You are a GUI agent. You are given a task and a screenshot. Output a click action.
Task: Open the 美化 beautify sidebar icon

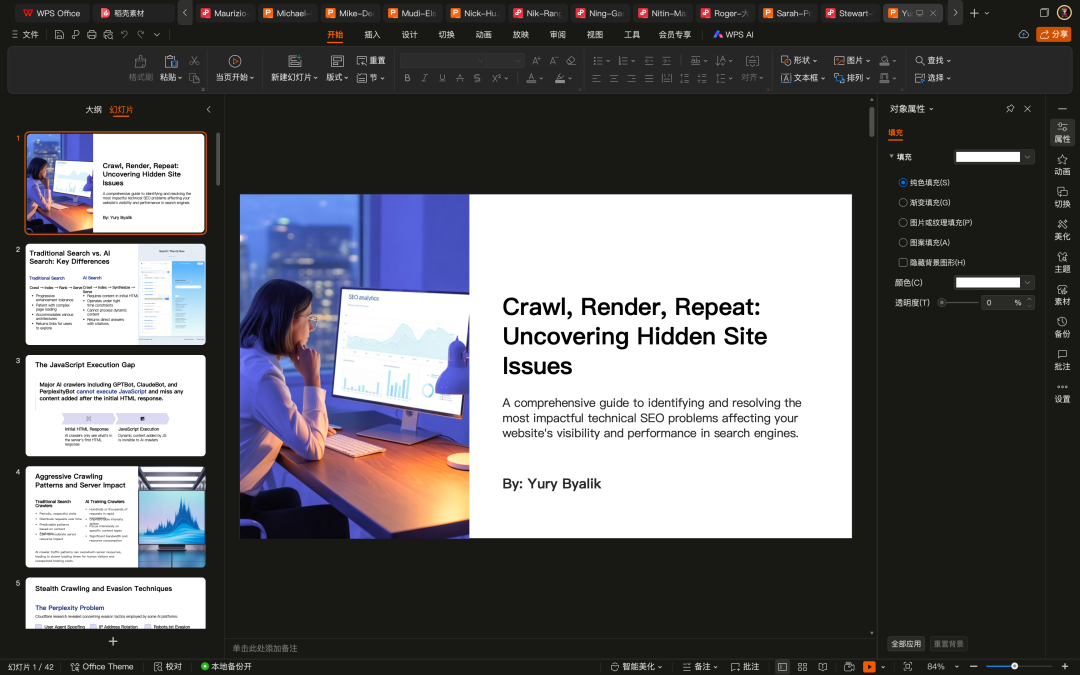click(x=1062, y=229)
